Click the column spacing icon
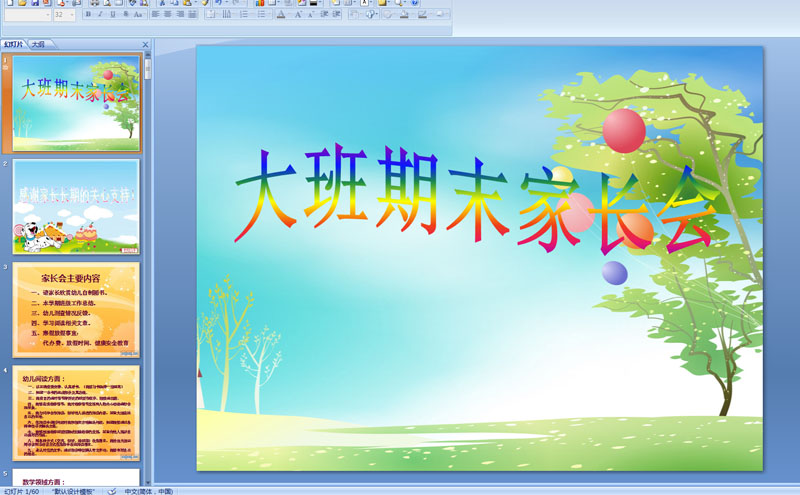Image resolution: width=800 pixels, height=495 pixels. click(226, 14)
